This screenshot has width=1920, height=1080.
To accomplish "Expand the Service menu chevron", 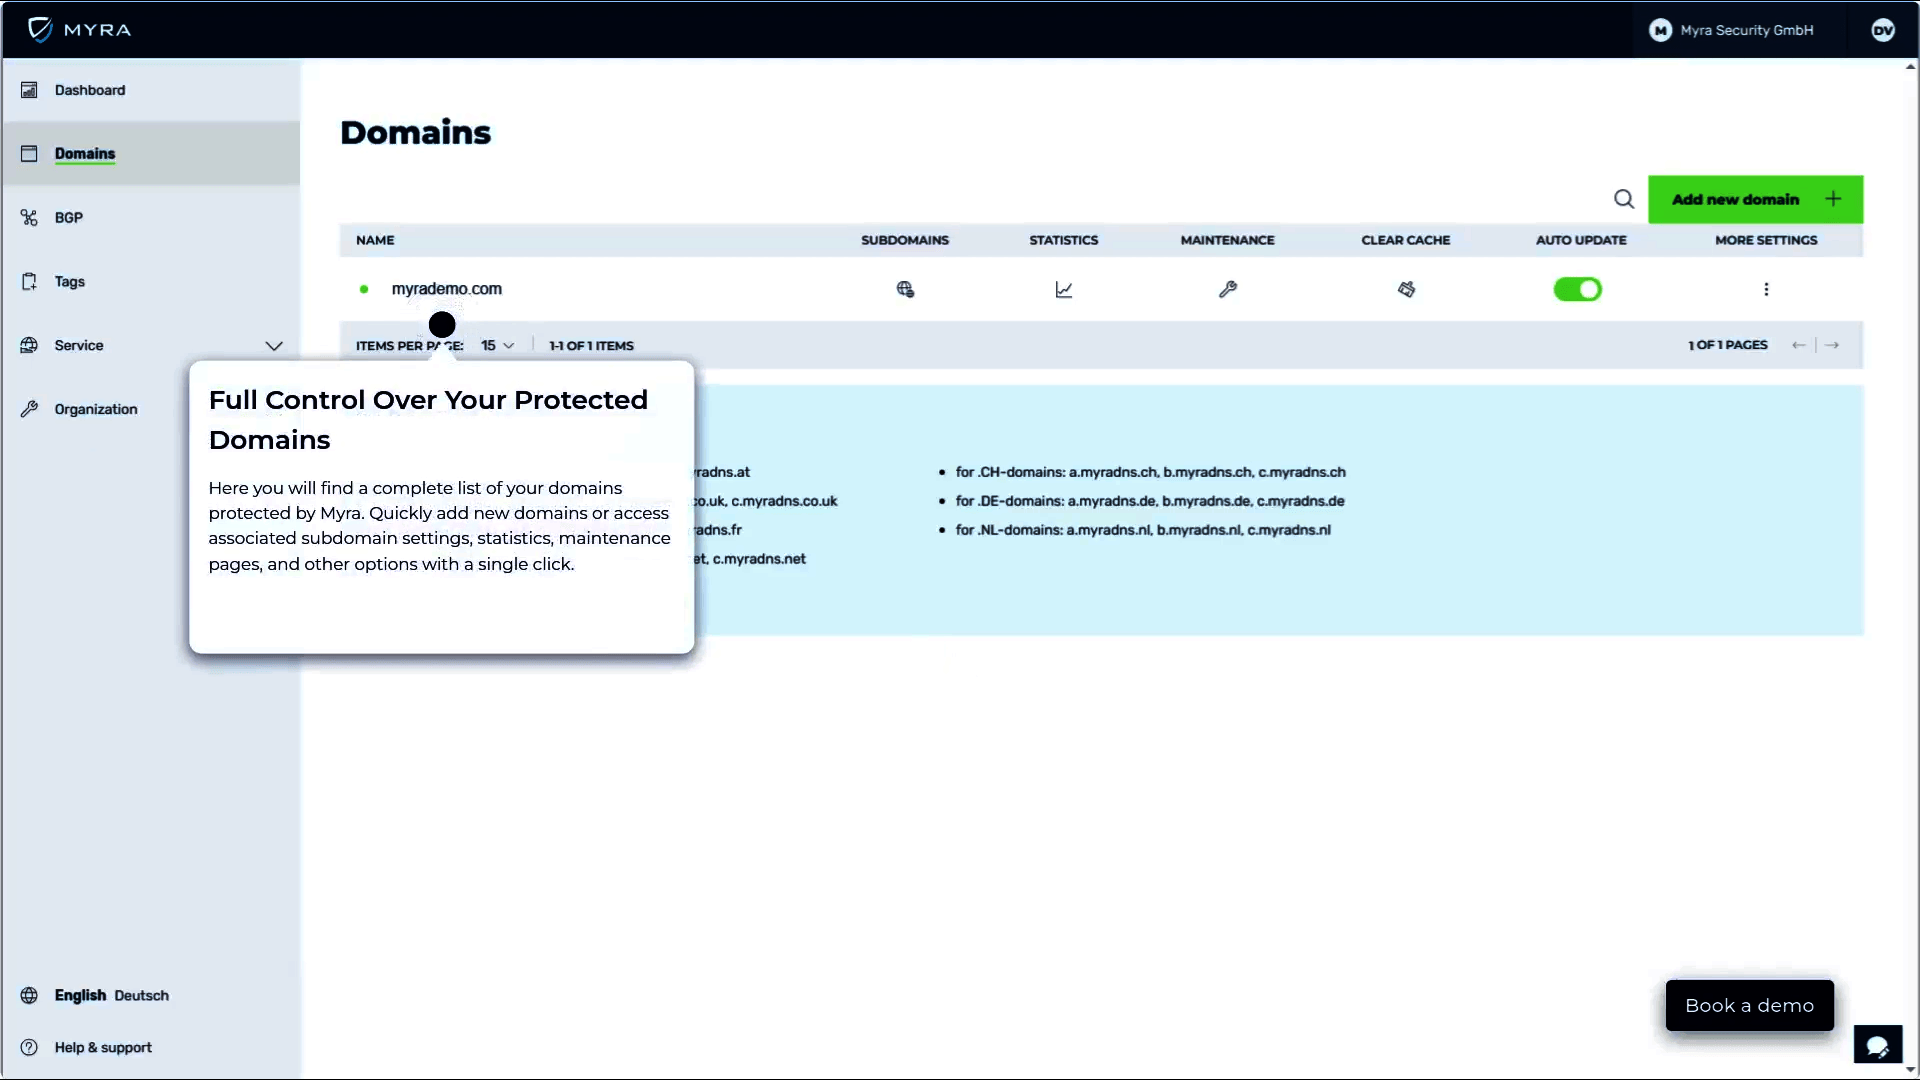I will (274, 345).
